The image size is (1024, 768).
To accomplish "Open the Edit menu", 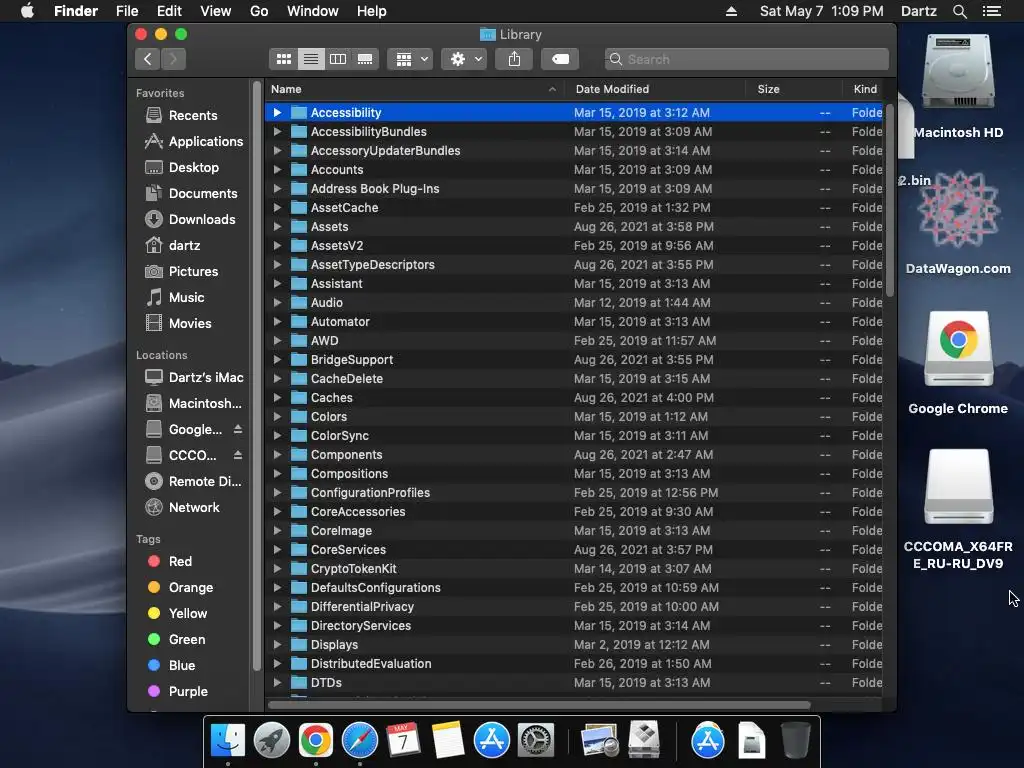I will (x=169, y=11).
